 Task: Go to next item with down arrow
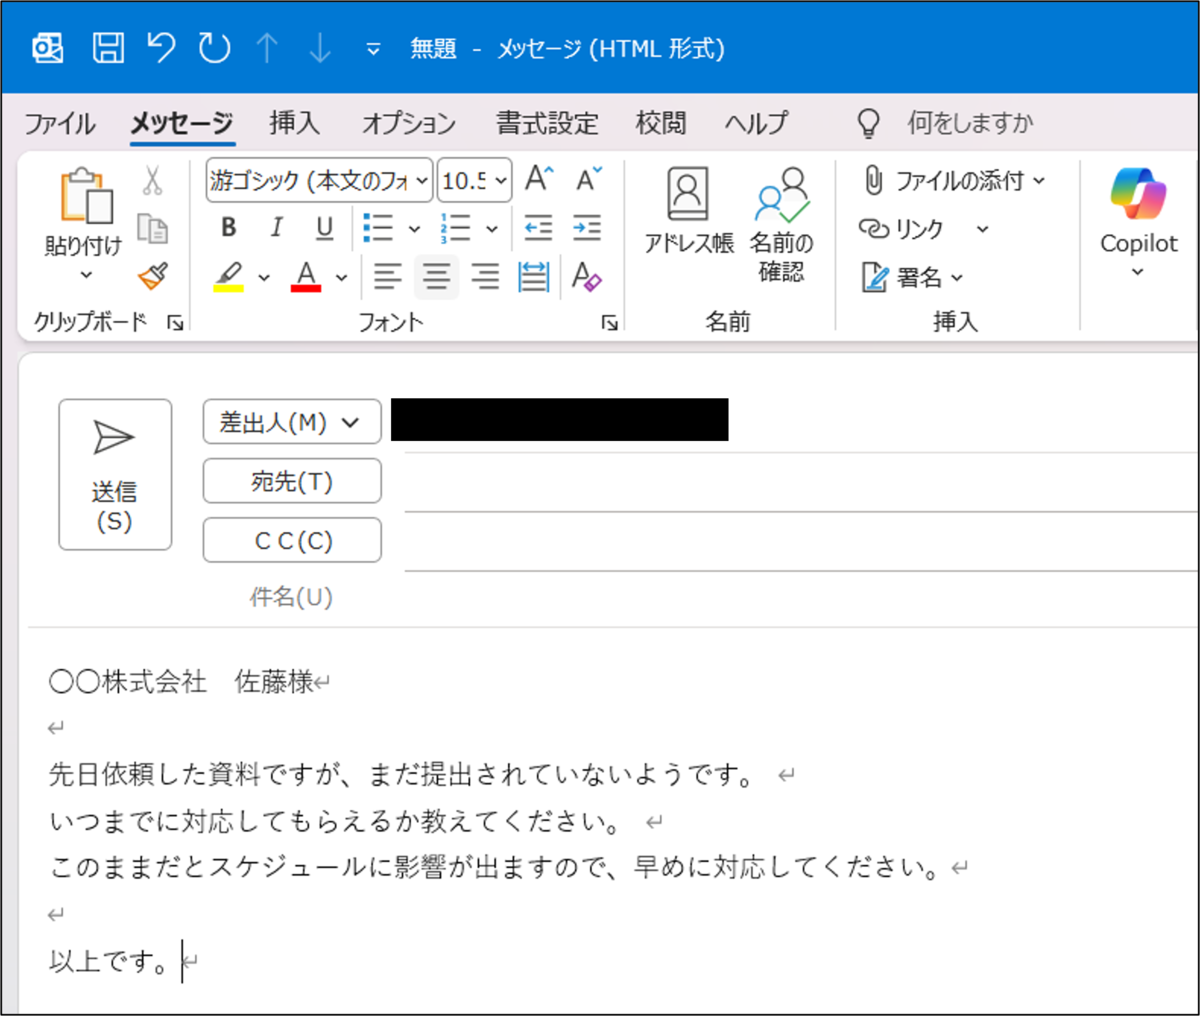coord(320,48)
